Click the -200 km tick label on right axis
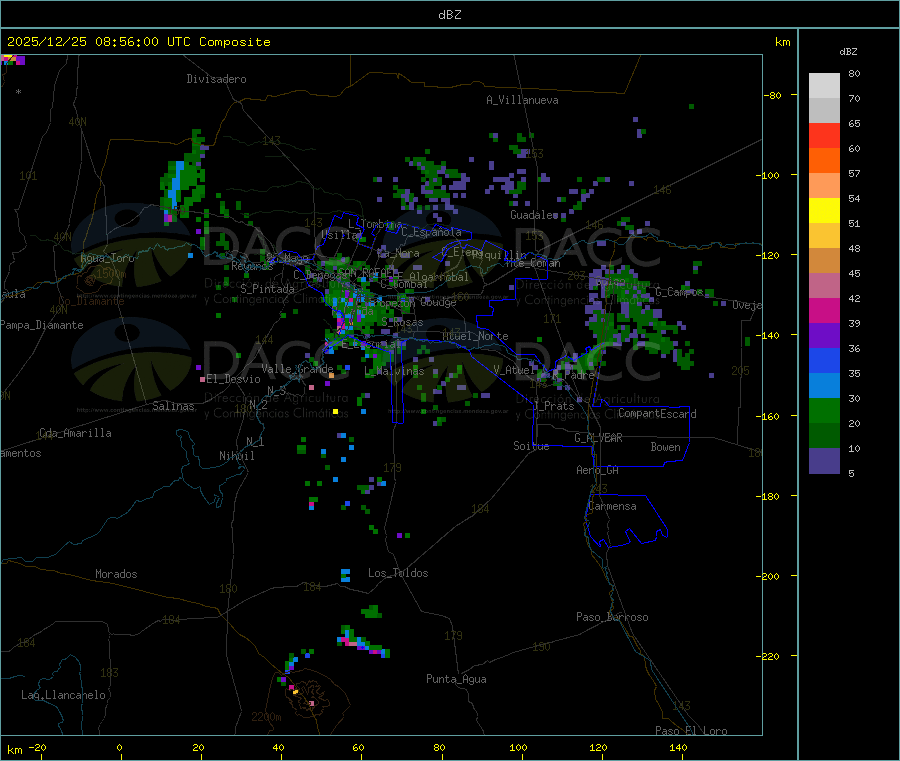Image resolution: width=900 pixels, height=761 pixels. click(768, 576)
